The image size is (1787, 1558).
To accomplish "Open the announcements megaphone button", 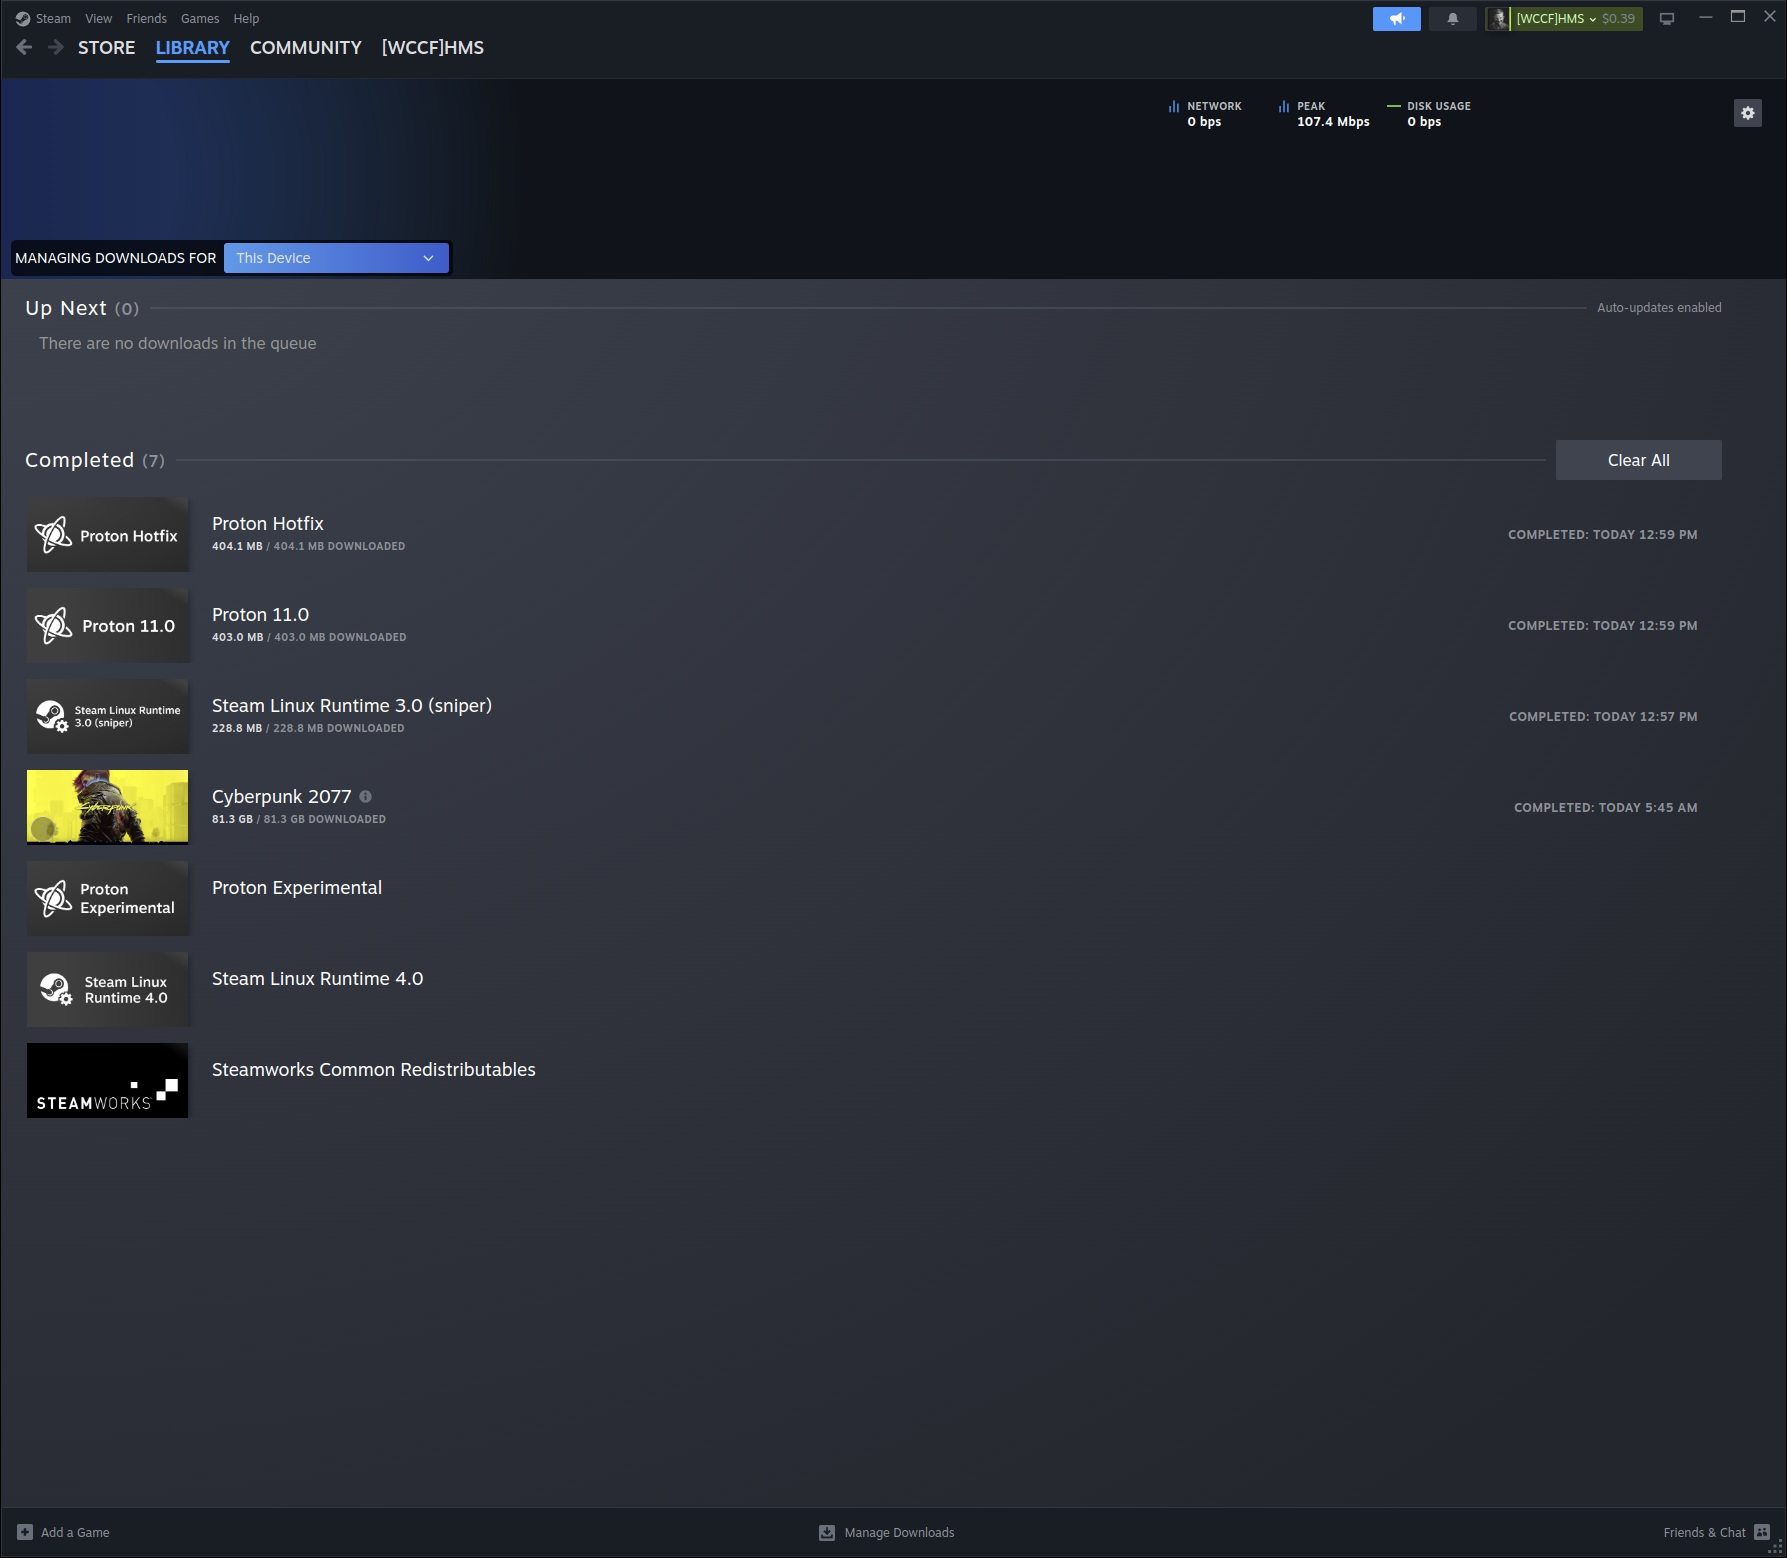I will pyautogui.click(x=1397, y=19).
